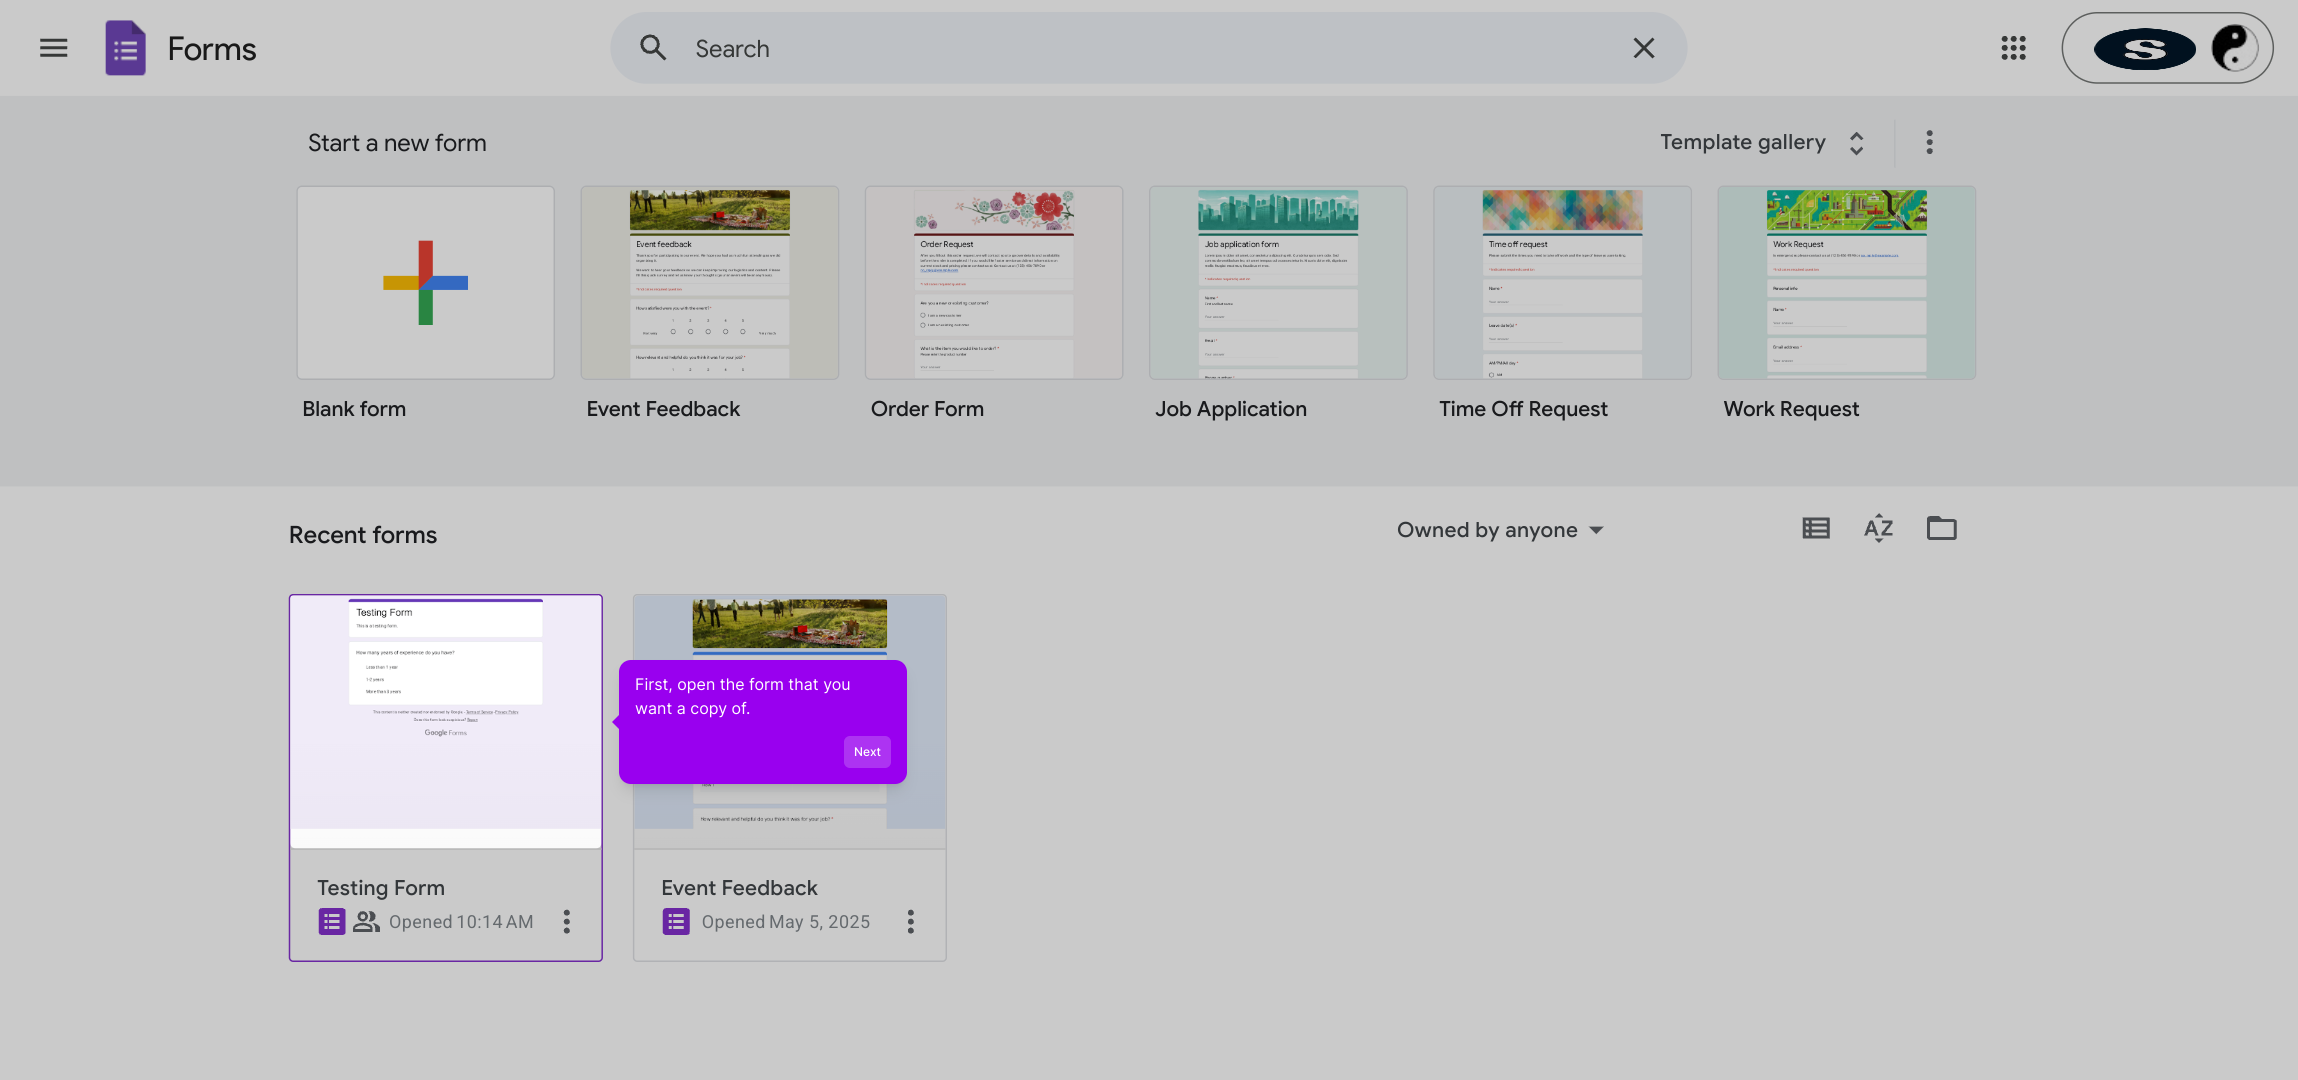Open more options for Testing Form
The height and width of the screenshot is (1080, 2298).
(567, 921)
